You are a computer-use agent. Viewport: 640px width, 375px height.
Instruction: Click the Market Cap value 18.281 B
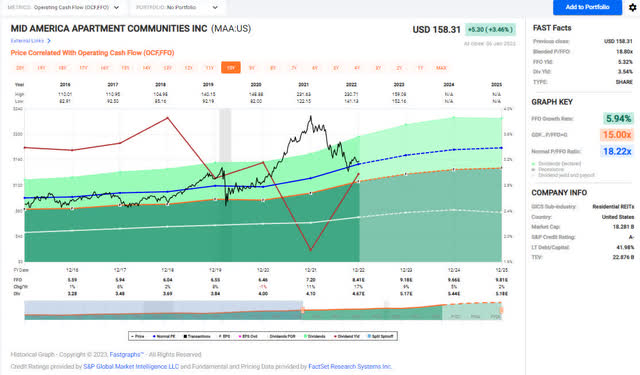pyautogui.click(x=623, y=227)
